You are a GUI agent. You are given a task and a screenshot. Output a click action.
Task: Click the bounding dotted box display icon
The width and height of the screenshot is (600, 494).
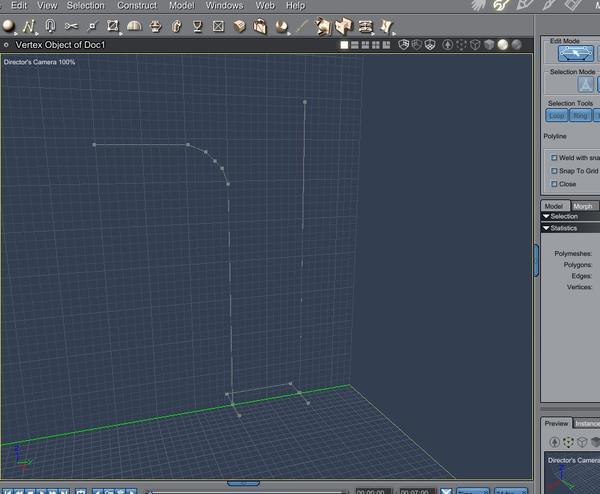[461, 45]
